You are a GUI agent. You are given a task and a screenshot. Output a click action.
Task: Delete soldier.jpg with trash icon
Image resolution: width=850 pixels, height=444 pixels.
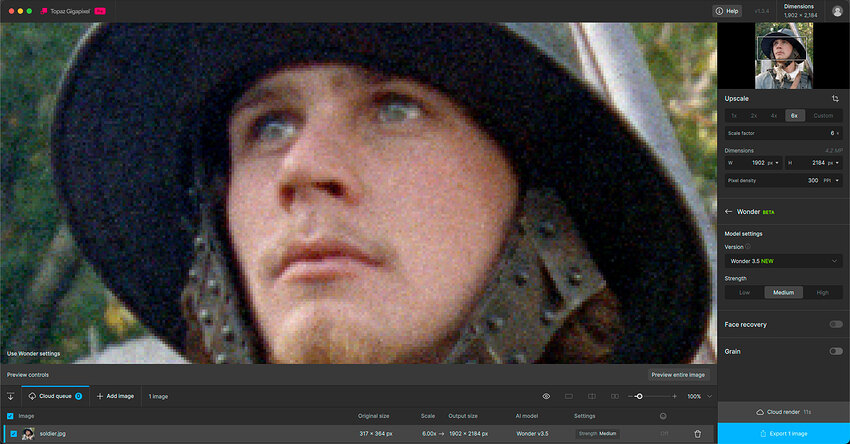coord(698,434)
